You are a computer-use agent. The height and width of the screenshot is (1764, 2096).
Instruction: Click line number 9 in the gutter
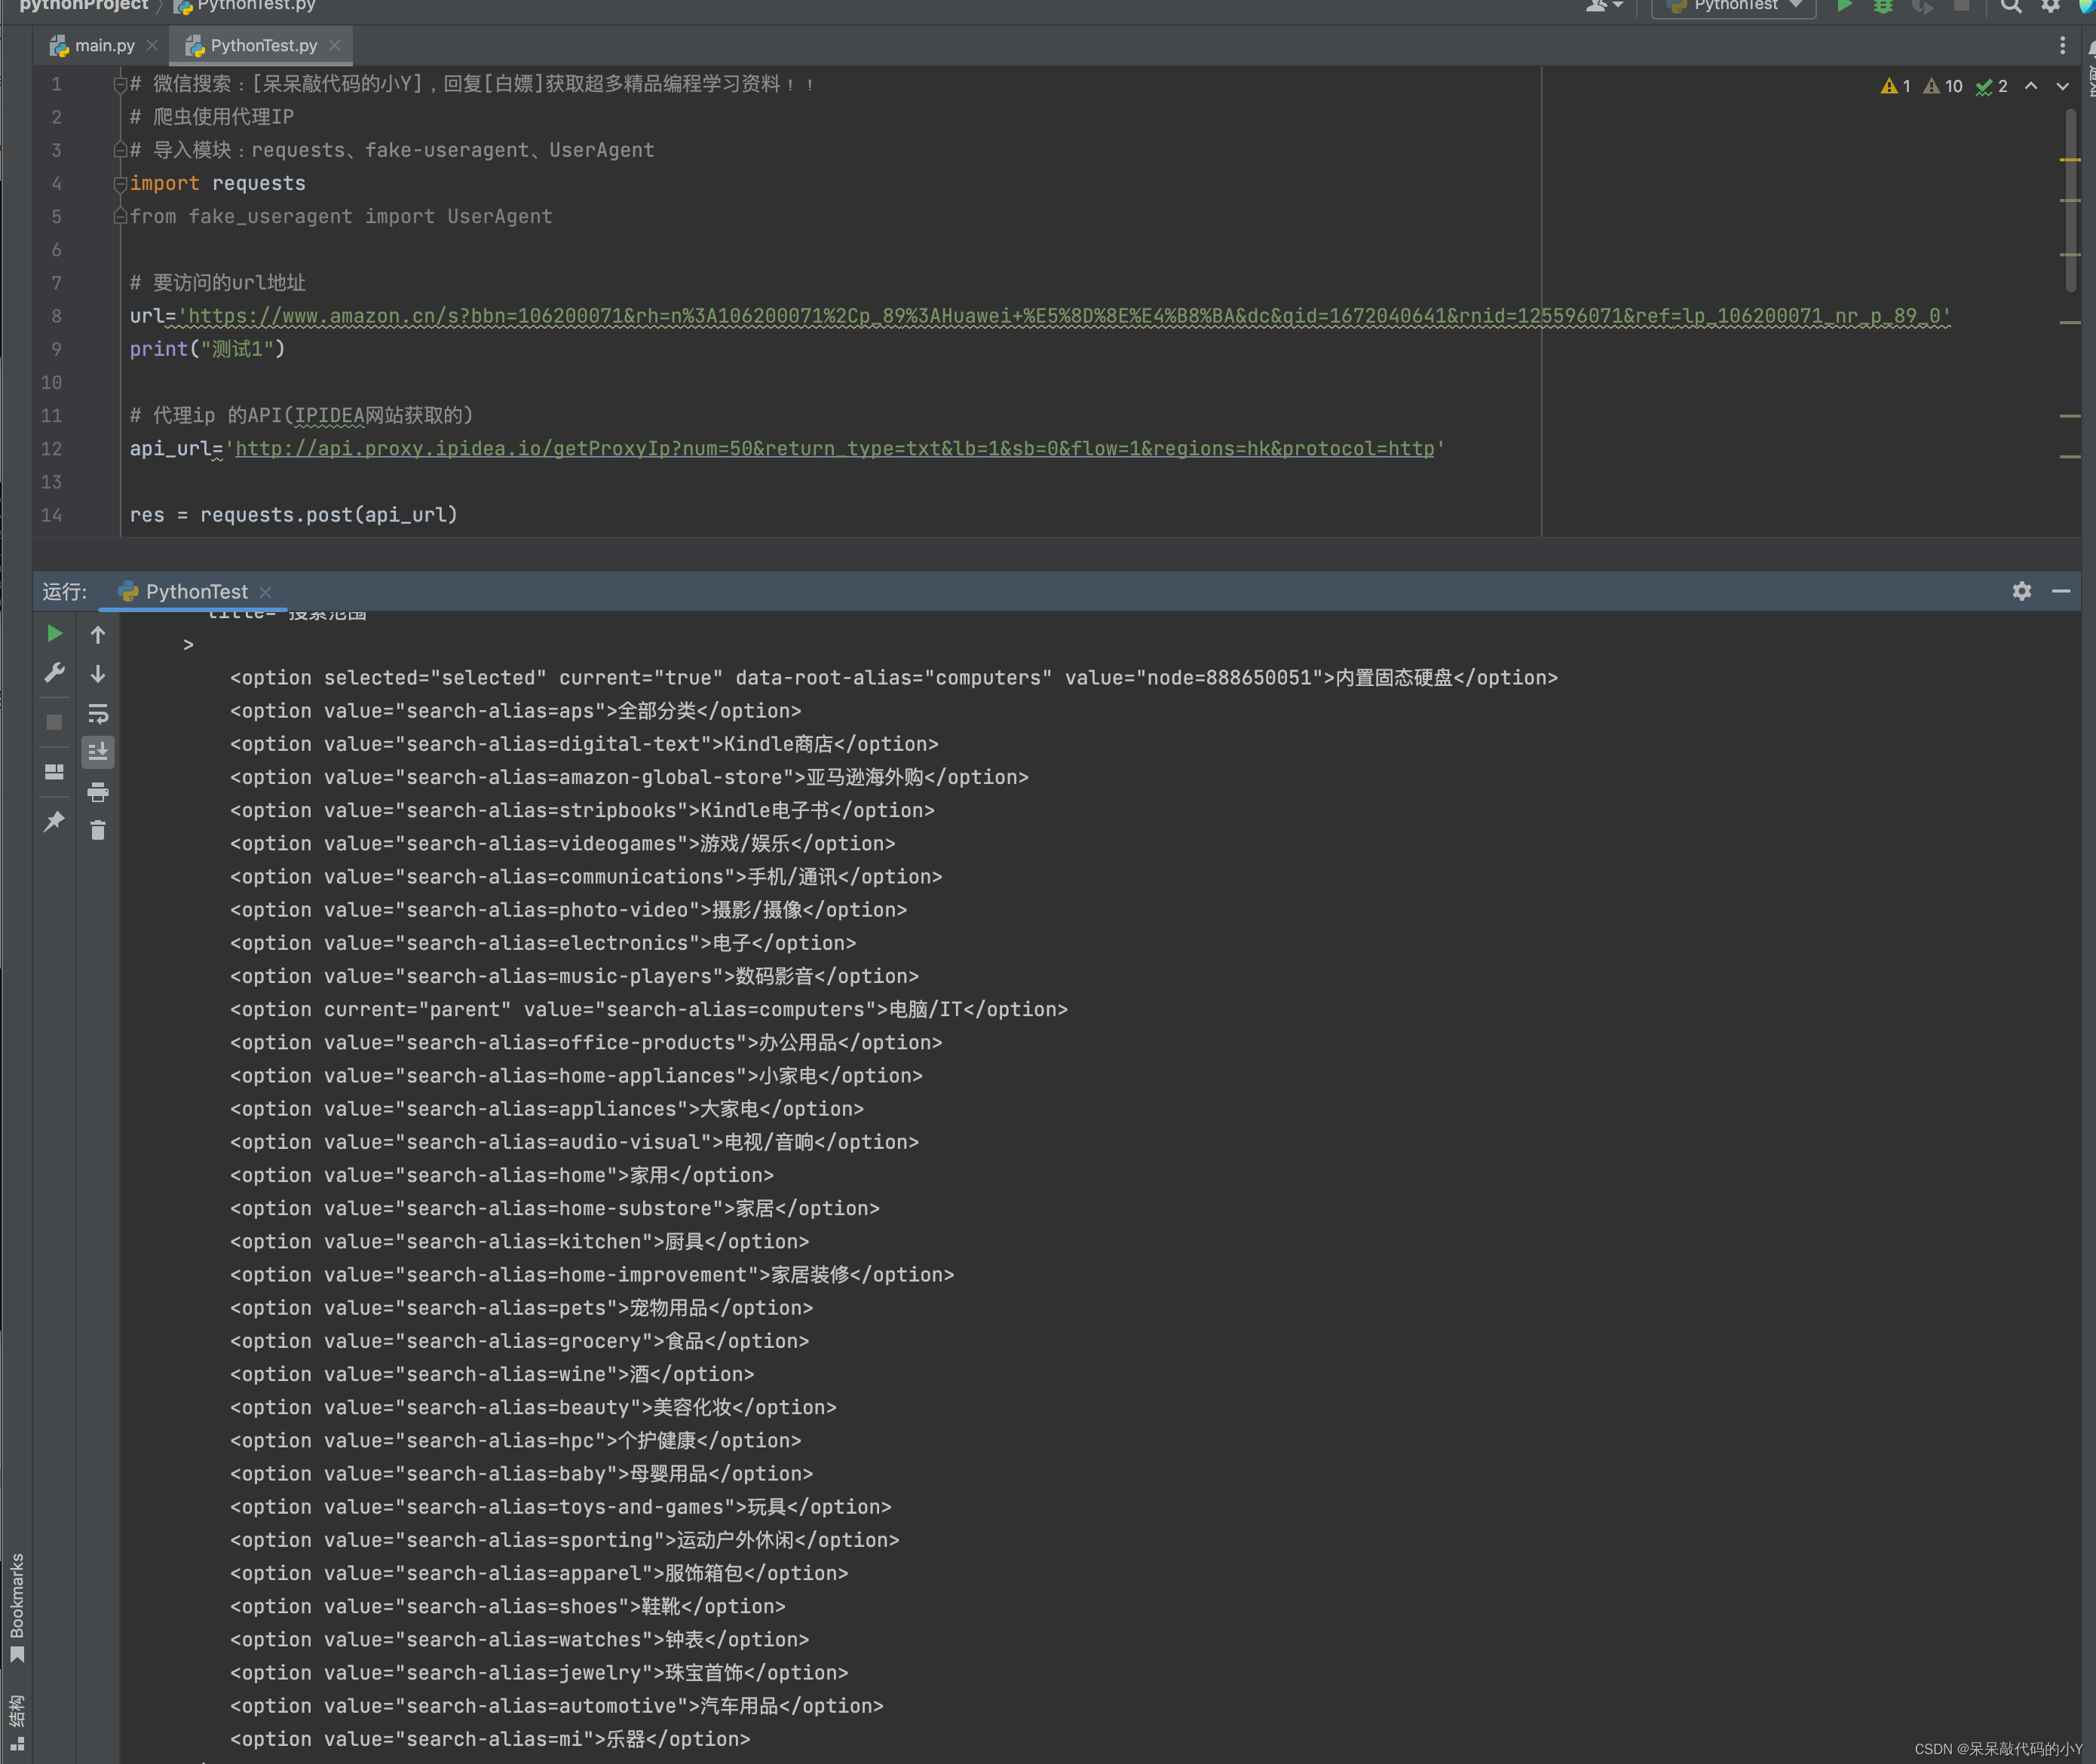point(56,349)
